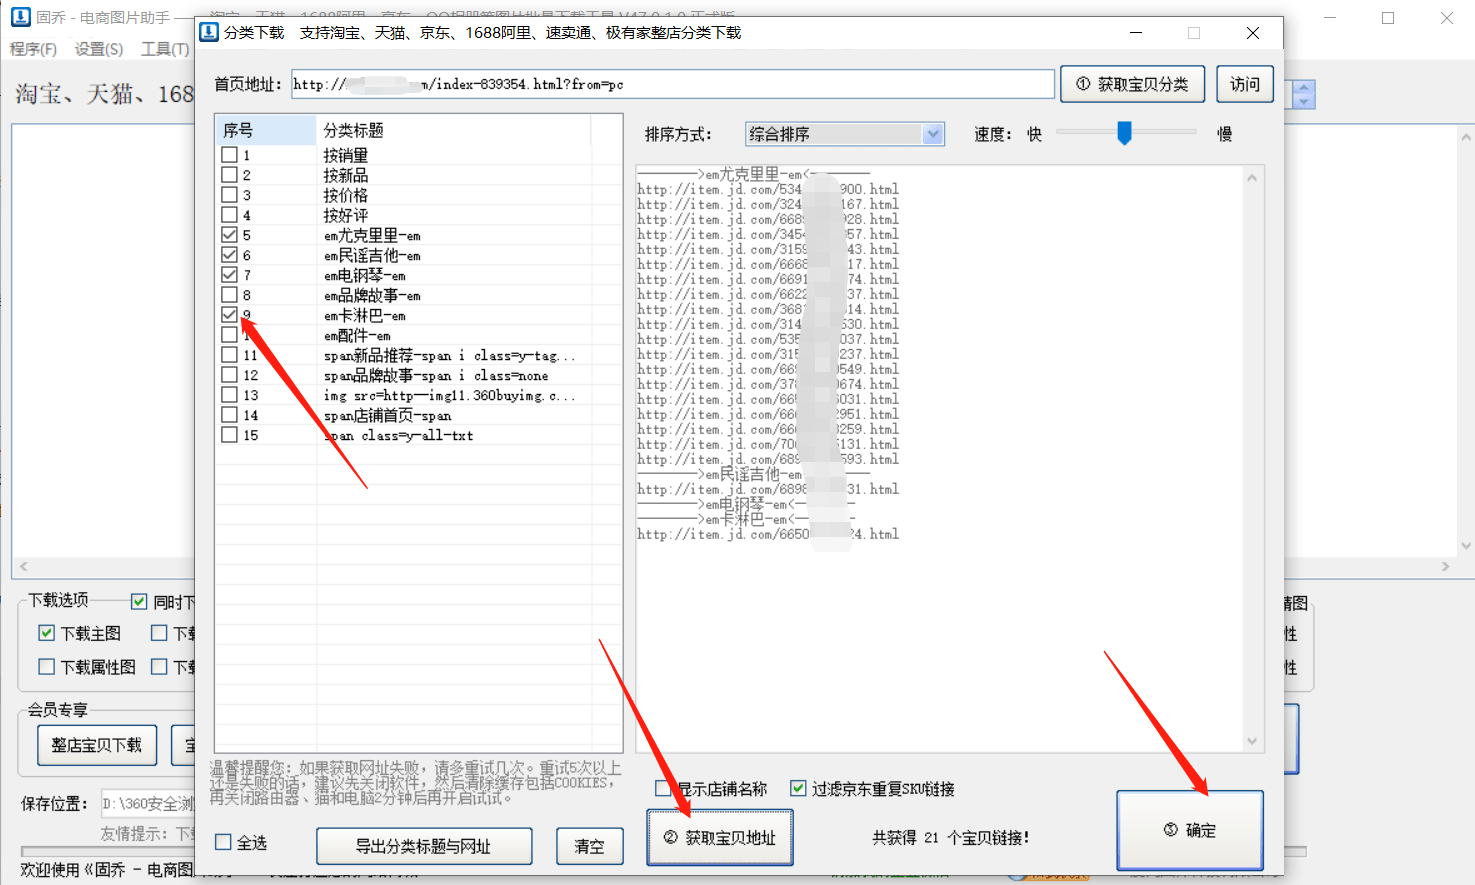Viewport: 1475px width, 885px height.
Task: Check the em品牌故事-em row 8 checkbox
Action: (229, 295)
